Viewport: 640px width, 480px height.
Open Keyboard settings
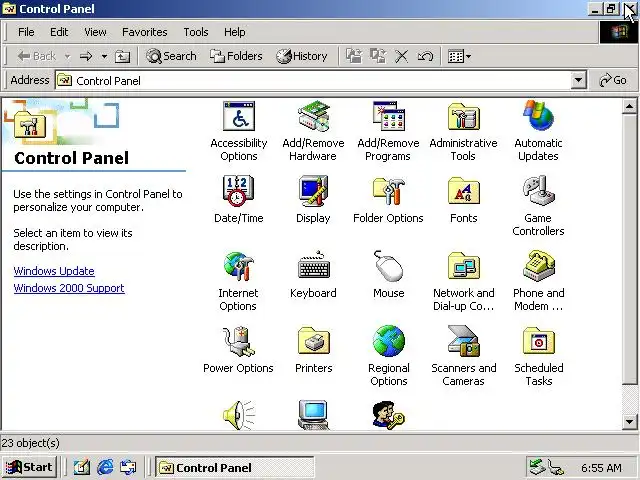click(x=313, y=275)
